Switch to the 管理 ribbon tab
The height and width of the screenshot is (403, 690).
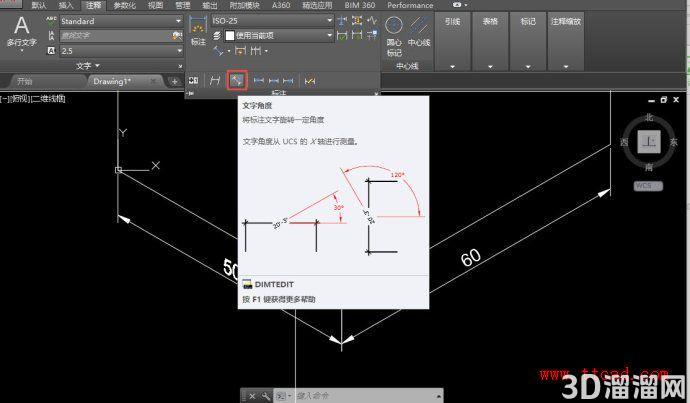183,5
